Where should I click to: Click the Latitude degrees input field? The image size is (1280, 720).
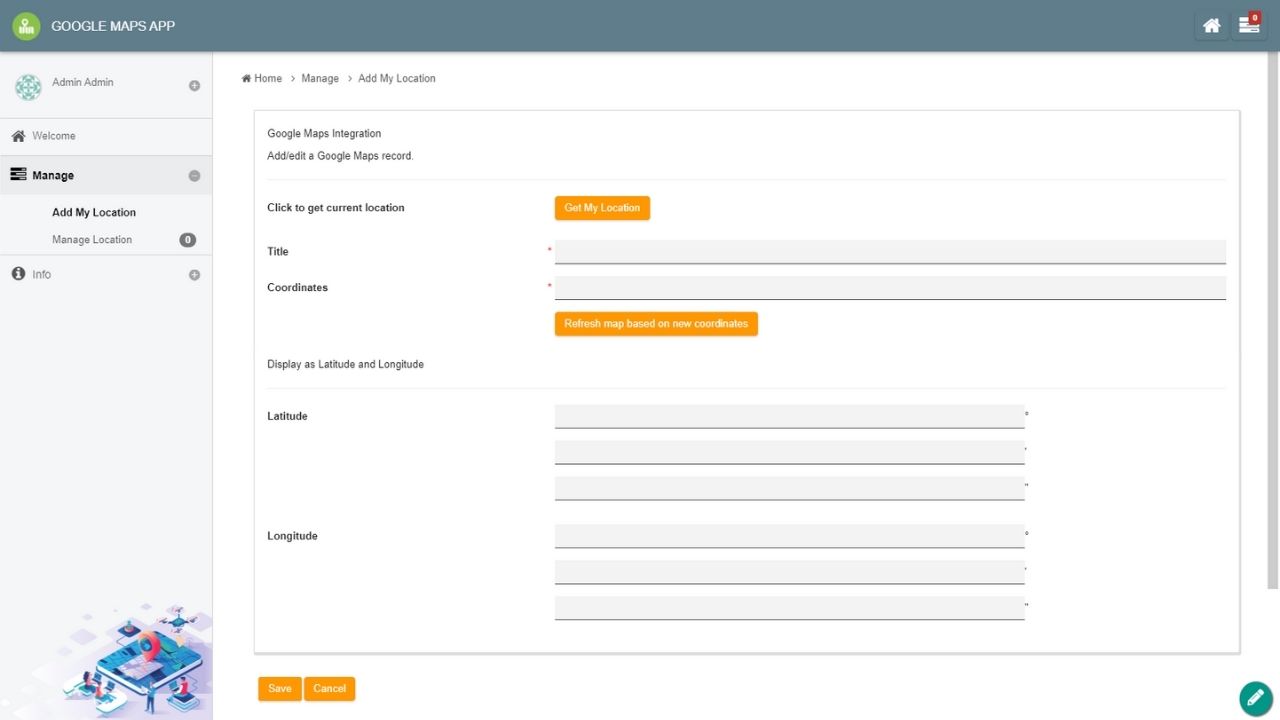(x=789, y=416)
